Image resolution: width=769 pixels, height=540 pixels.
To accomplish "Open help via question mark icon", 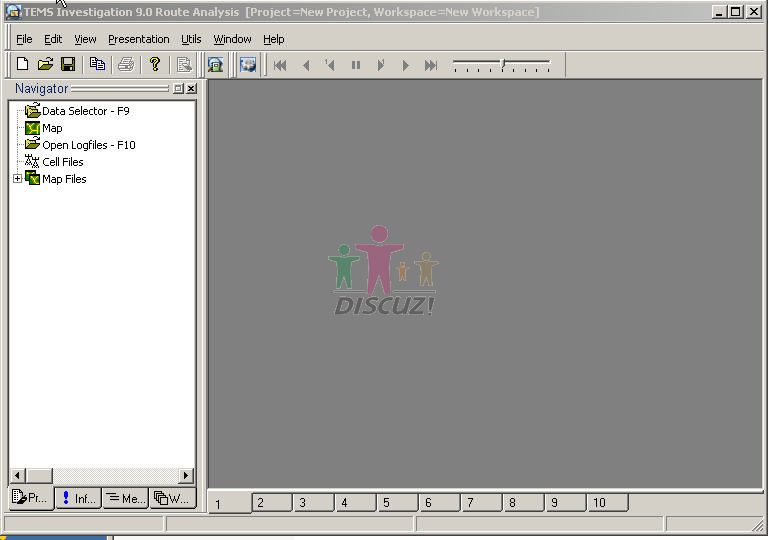I will coord(155,65).
